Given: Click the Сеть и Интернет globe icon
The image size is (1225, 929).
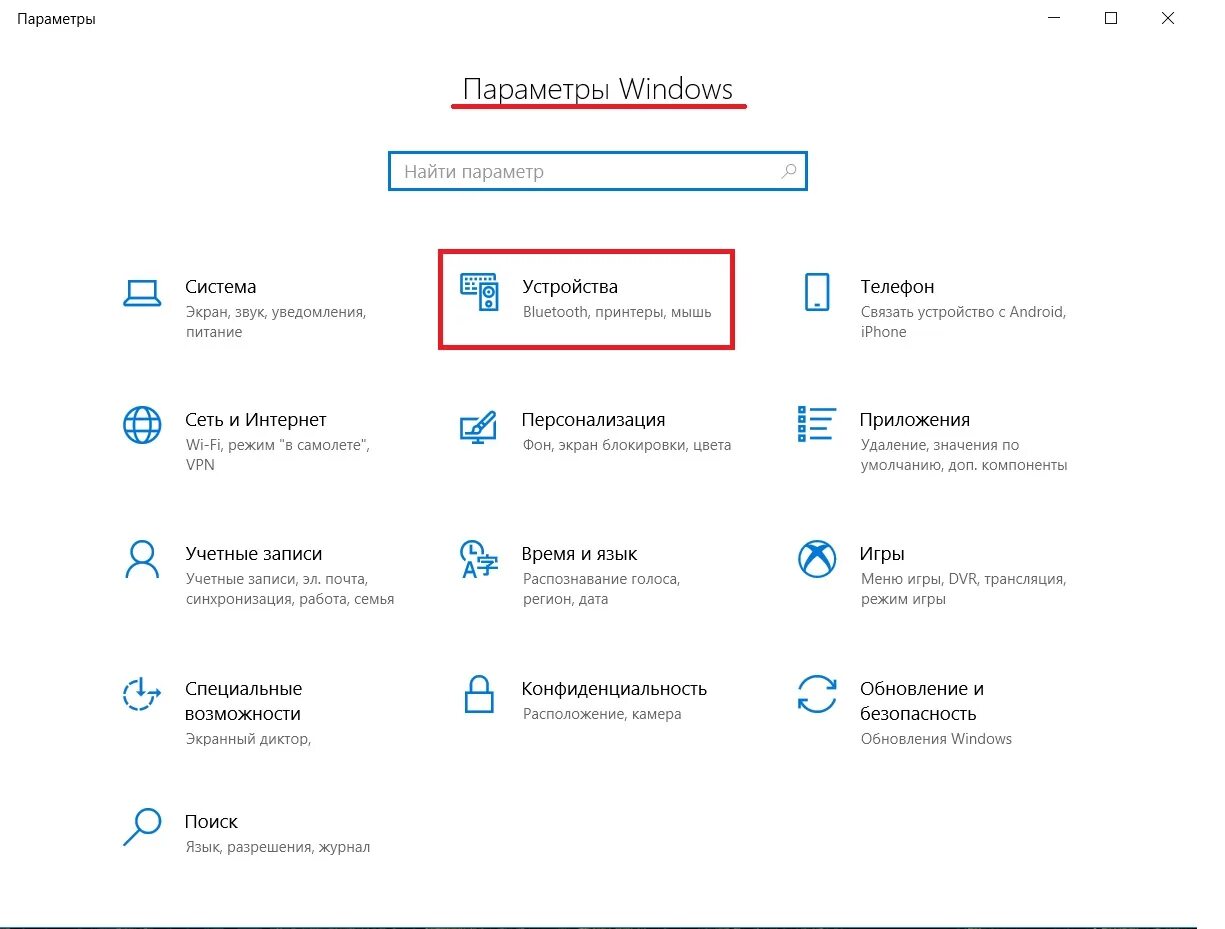Looking at the screenshot, I should pos(142,425).
